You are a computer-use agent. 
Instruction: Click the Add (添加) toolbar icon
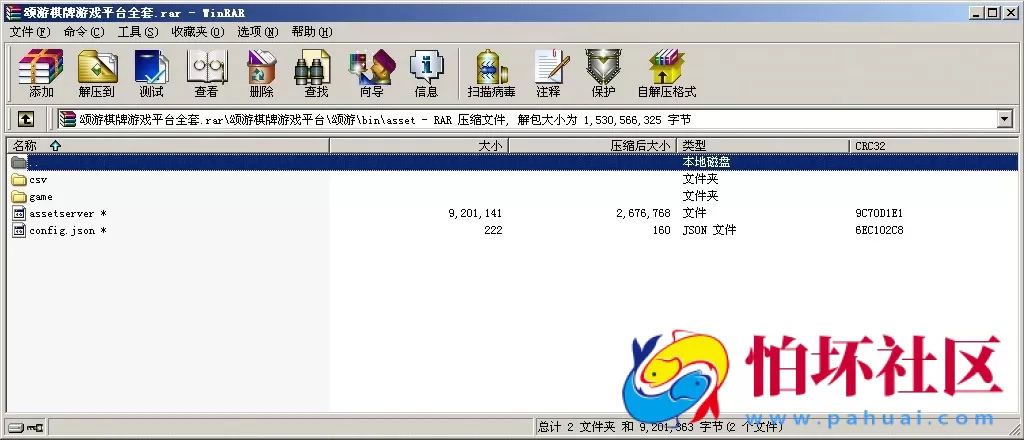pyautogui.click(x=40, y=67)
